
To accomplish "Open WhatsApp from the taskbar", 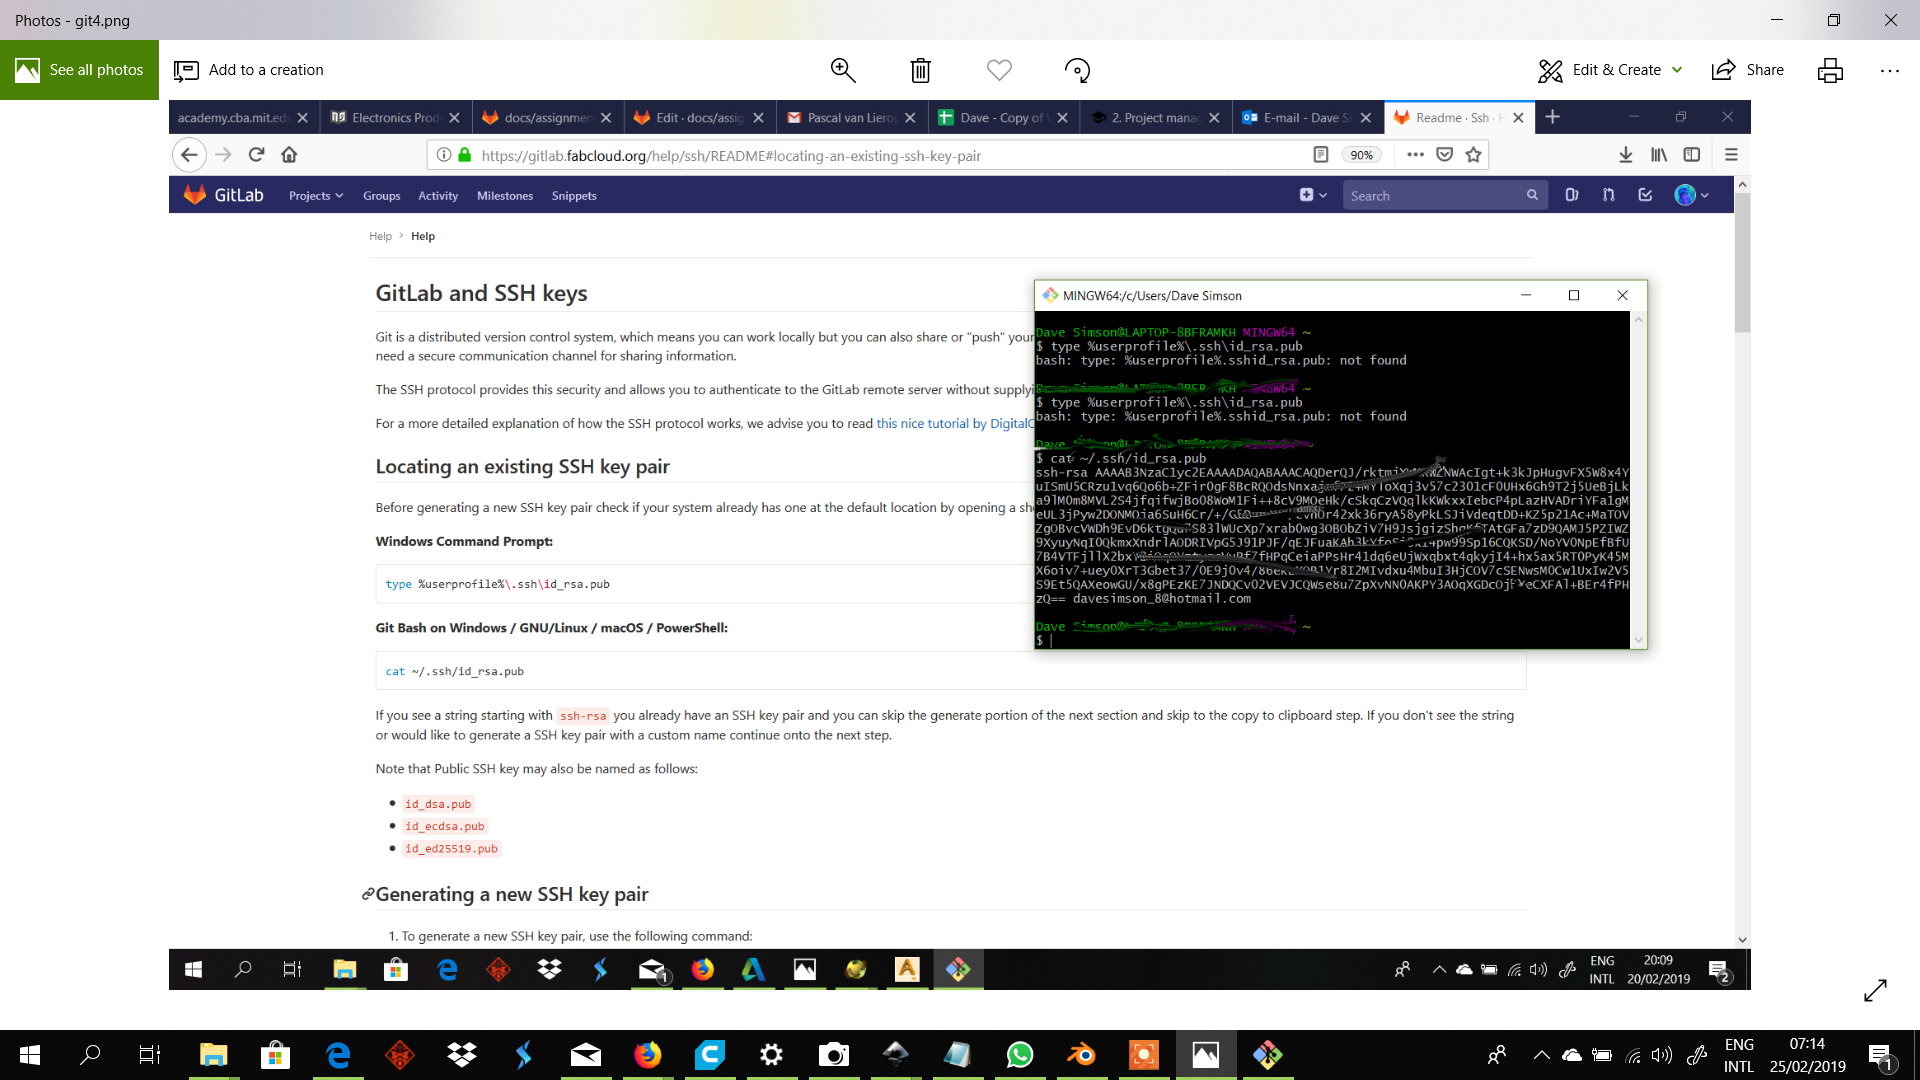I will [x=1020, y=1055].
